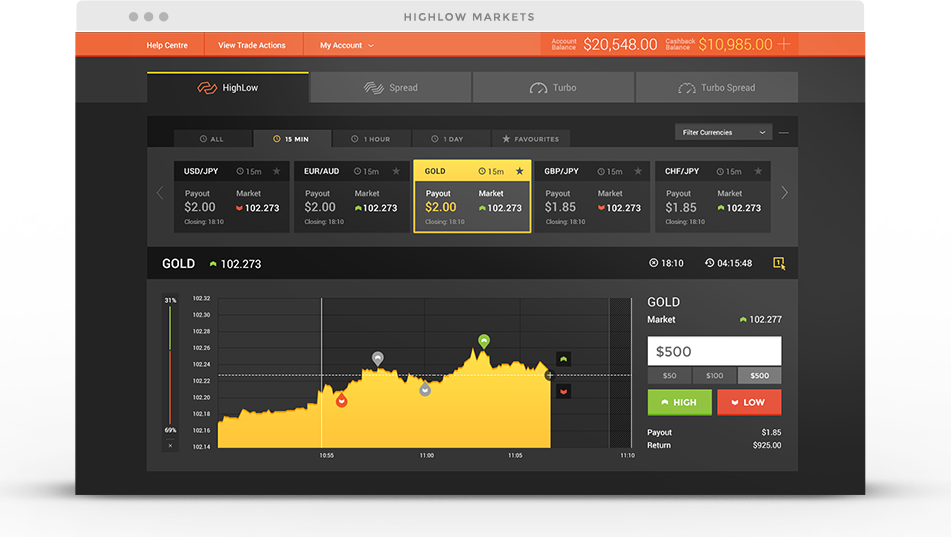Click the red down marker on chart
The image size is (951, 537).
click(341, 401)
